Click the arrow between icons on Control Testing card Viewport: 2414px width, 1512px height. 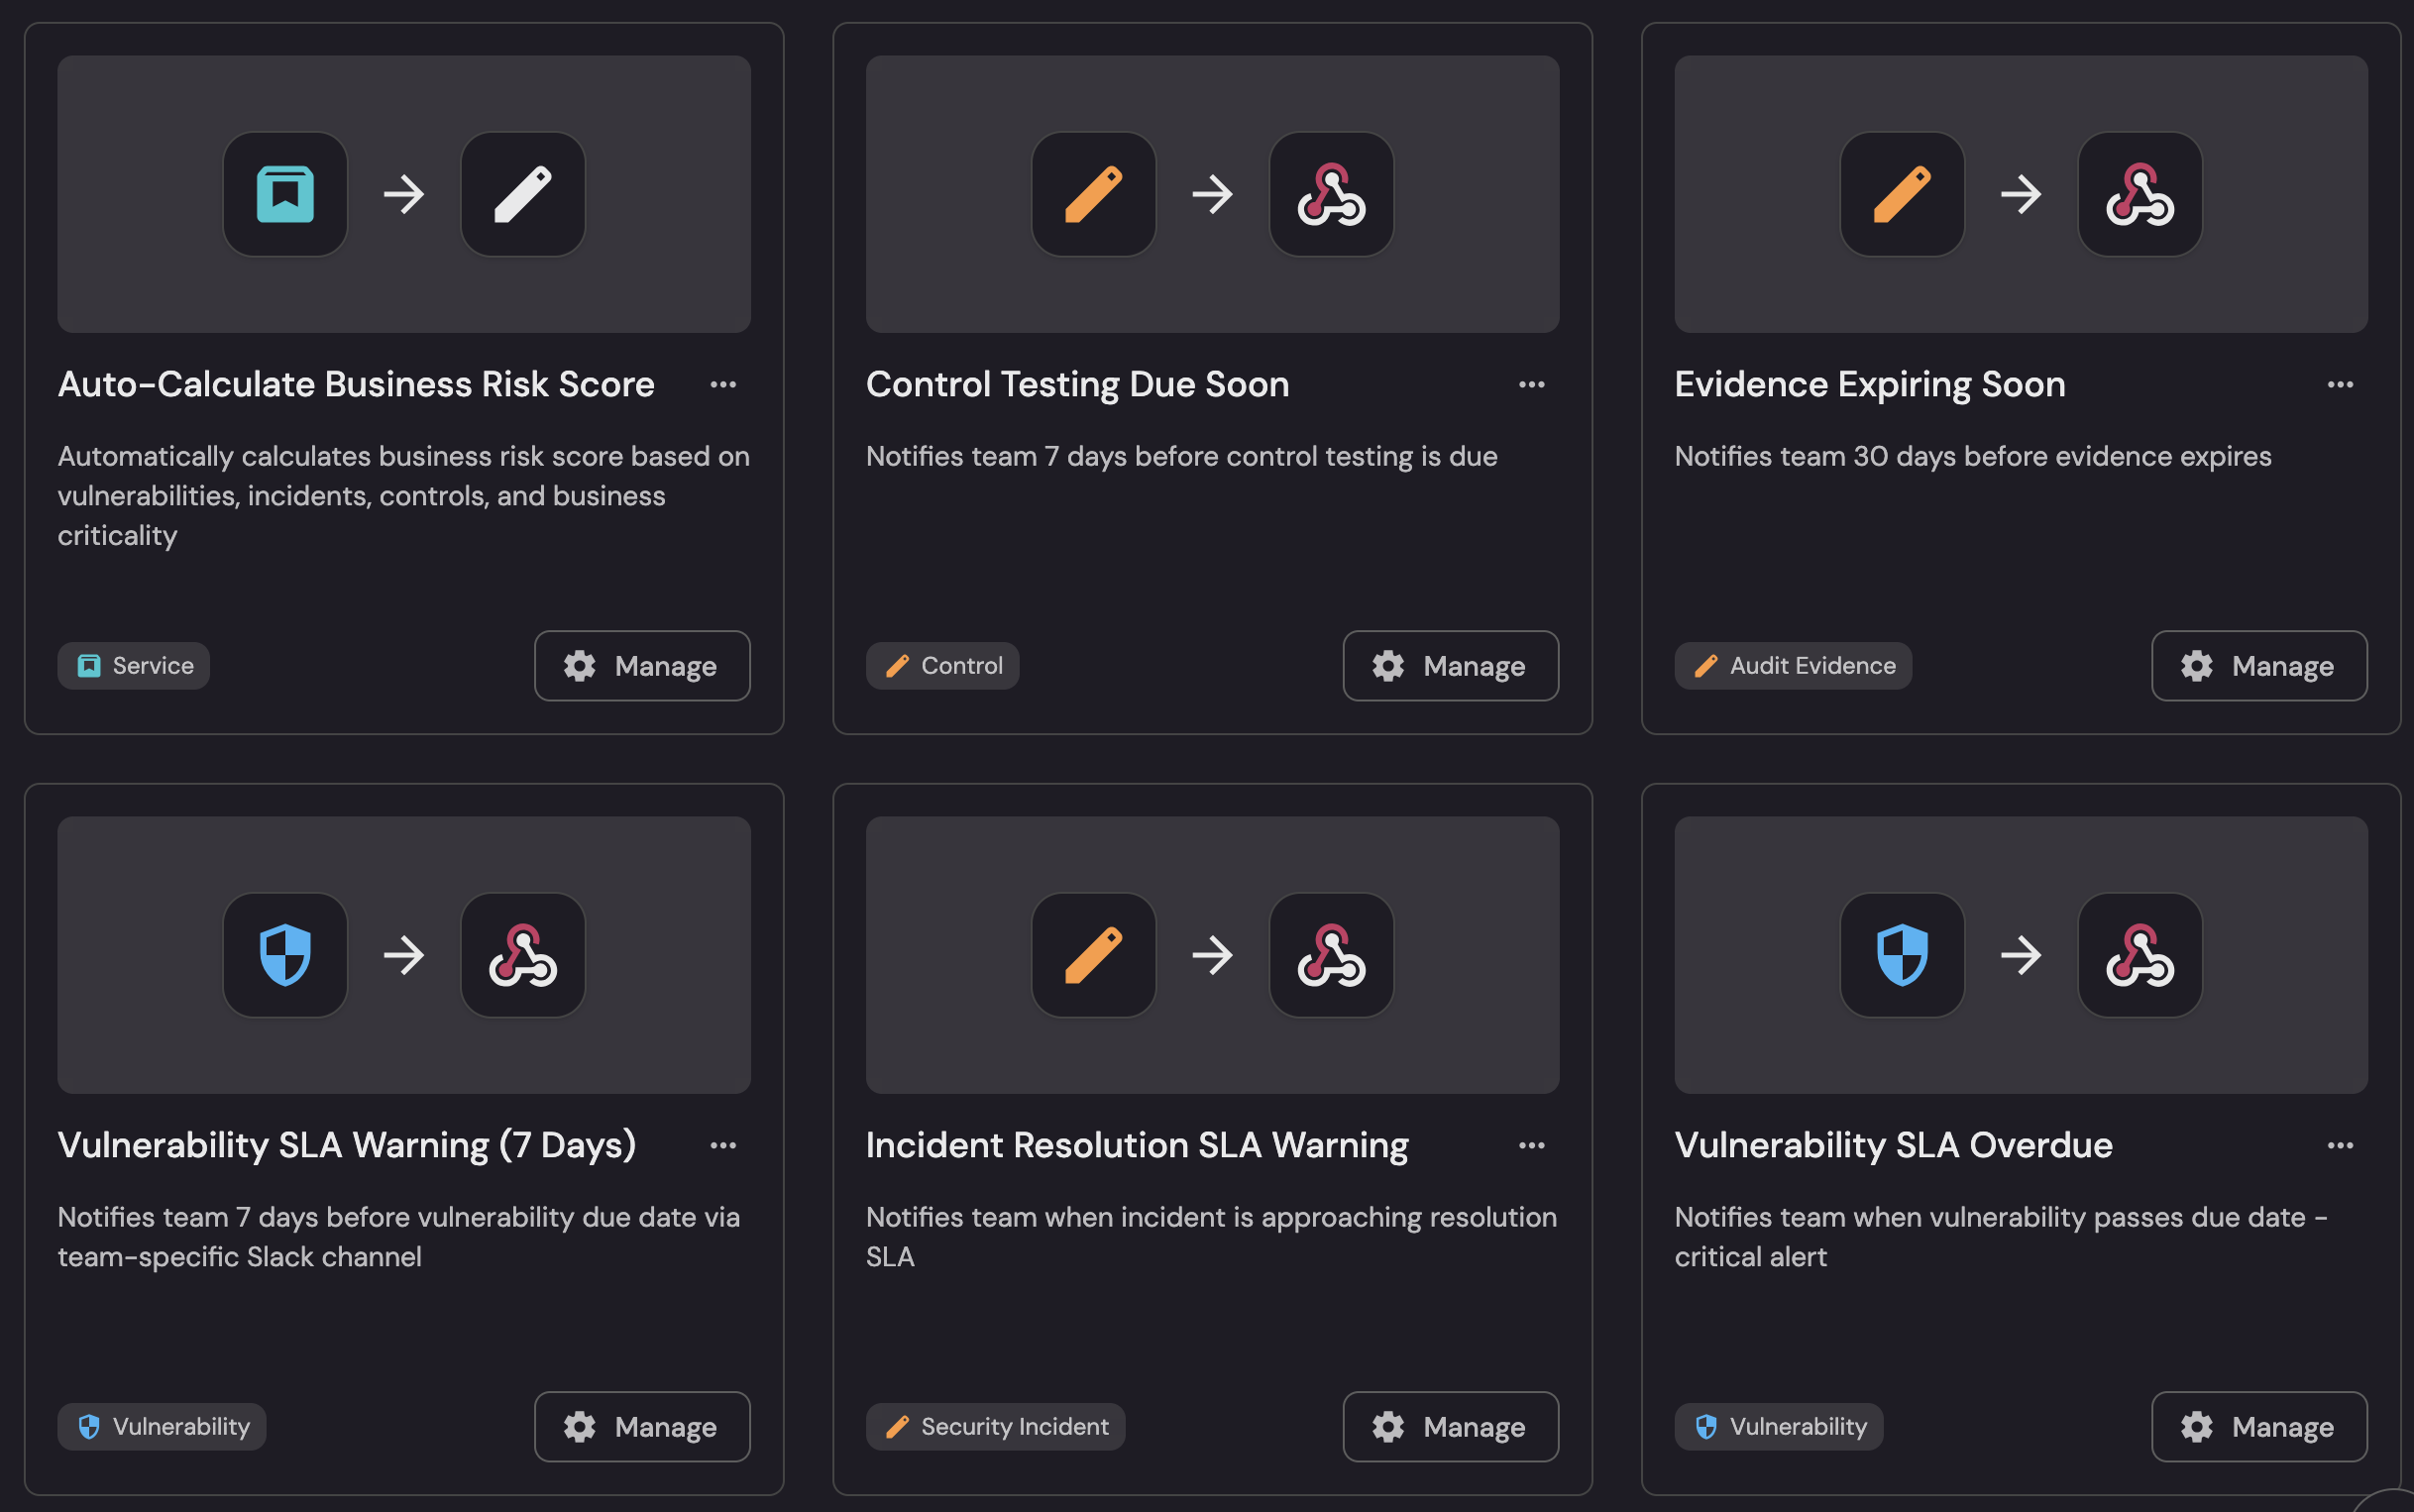tap(1212, 194)
